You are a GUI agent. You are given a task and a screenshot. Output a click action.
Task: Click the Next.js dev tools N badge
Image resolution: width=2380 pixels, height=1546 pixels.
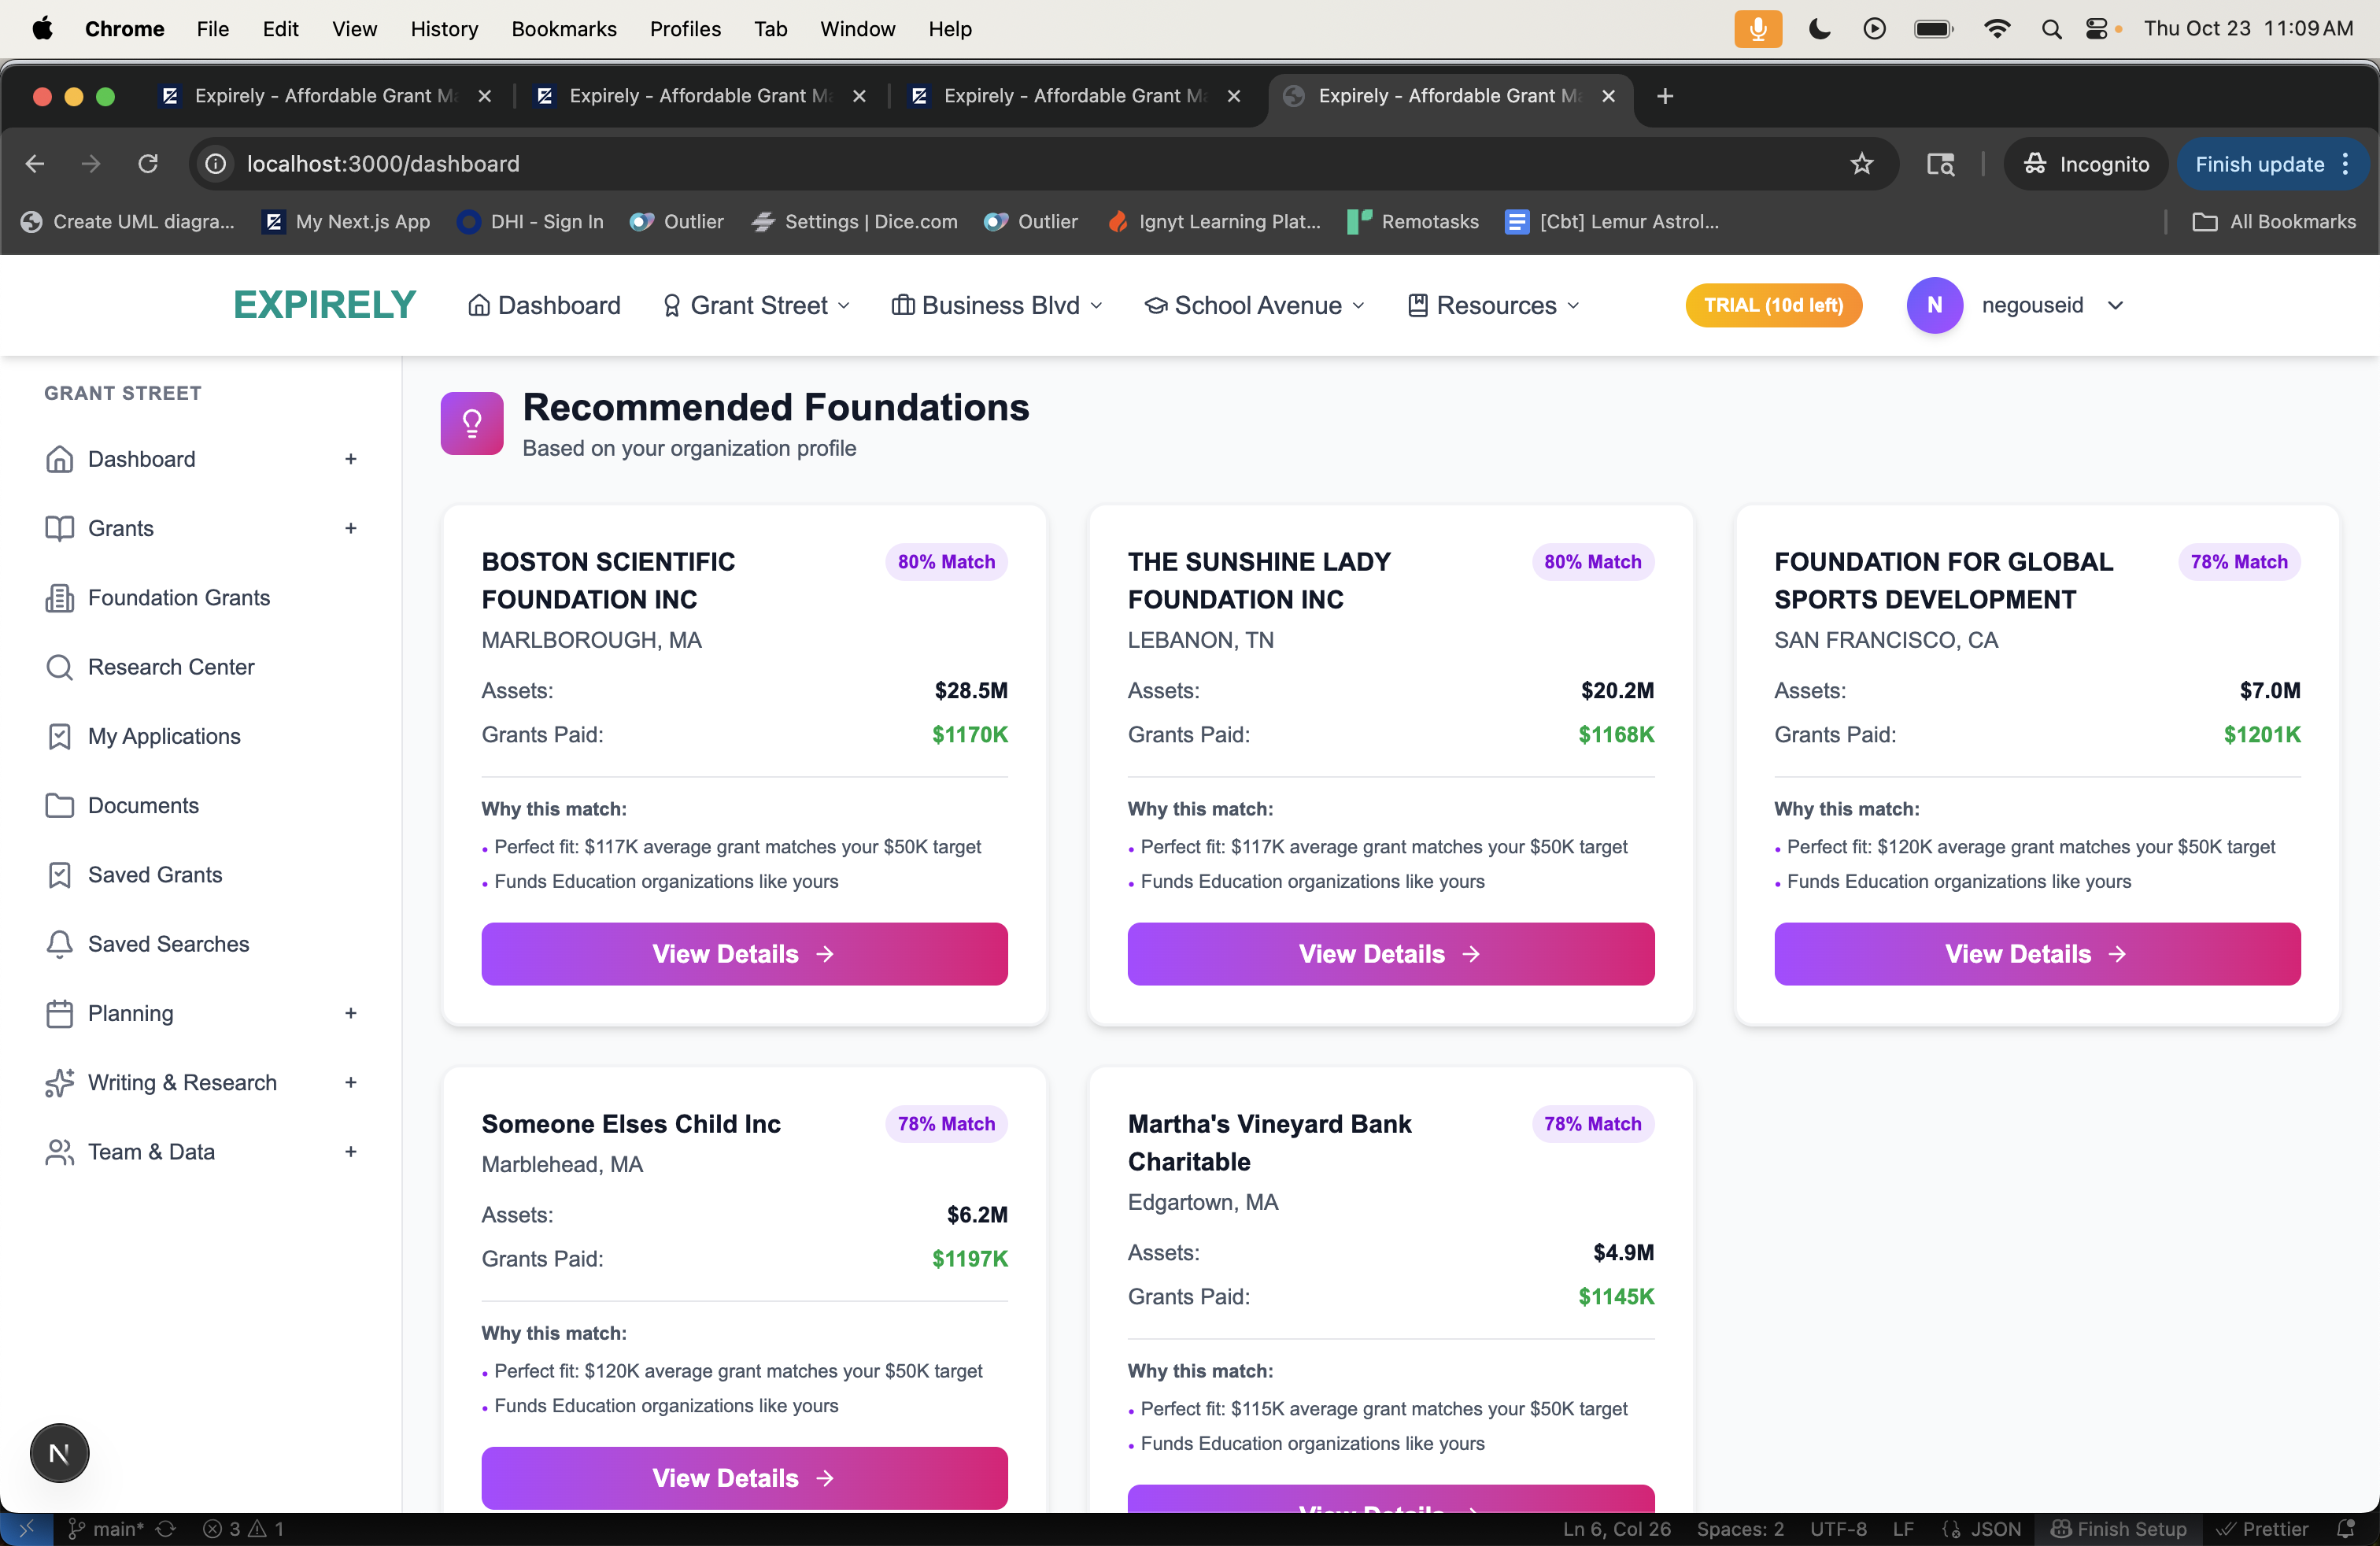(59, 1453)
